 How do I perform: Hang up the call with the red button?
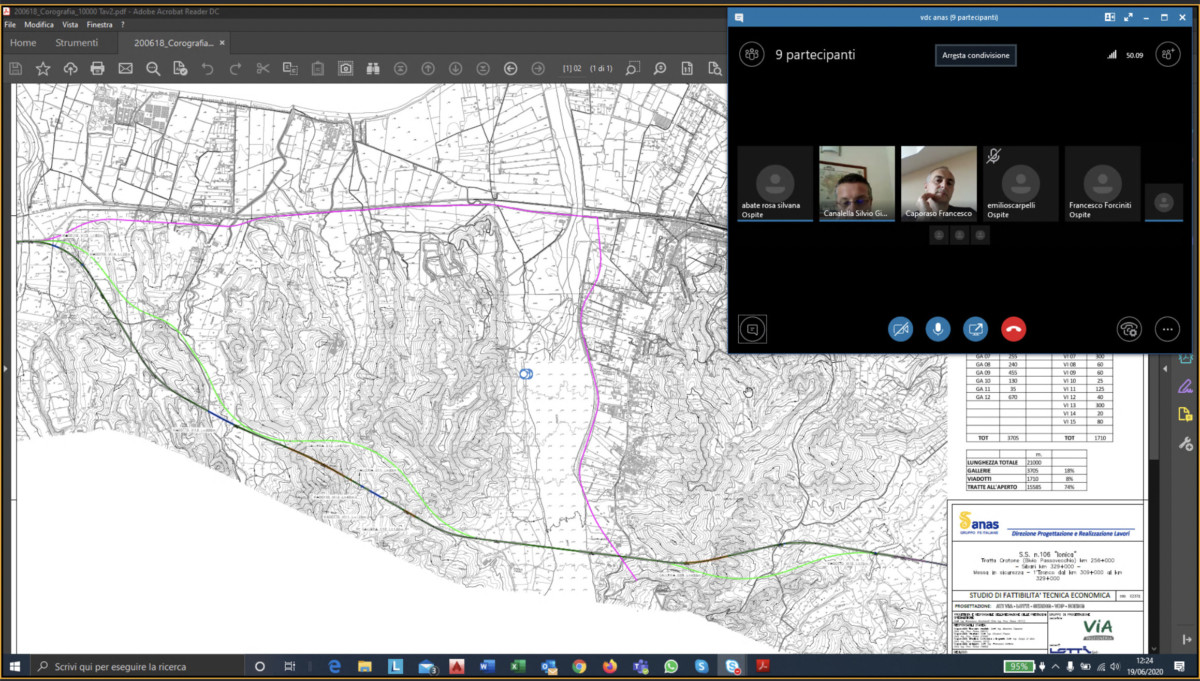click(x=1013, y=328)
